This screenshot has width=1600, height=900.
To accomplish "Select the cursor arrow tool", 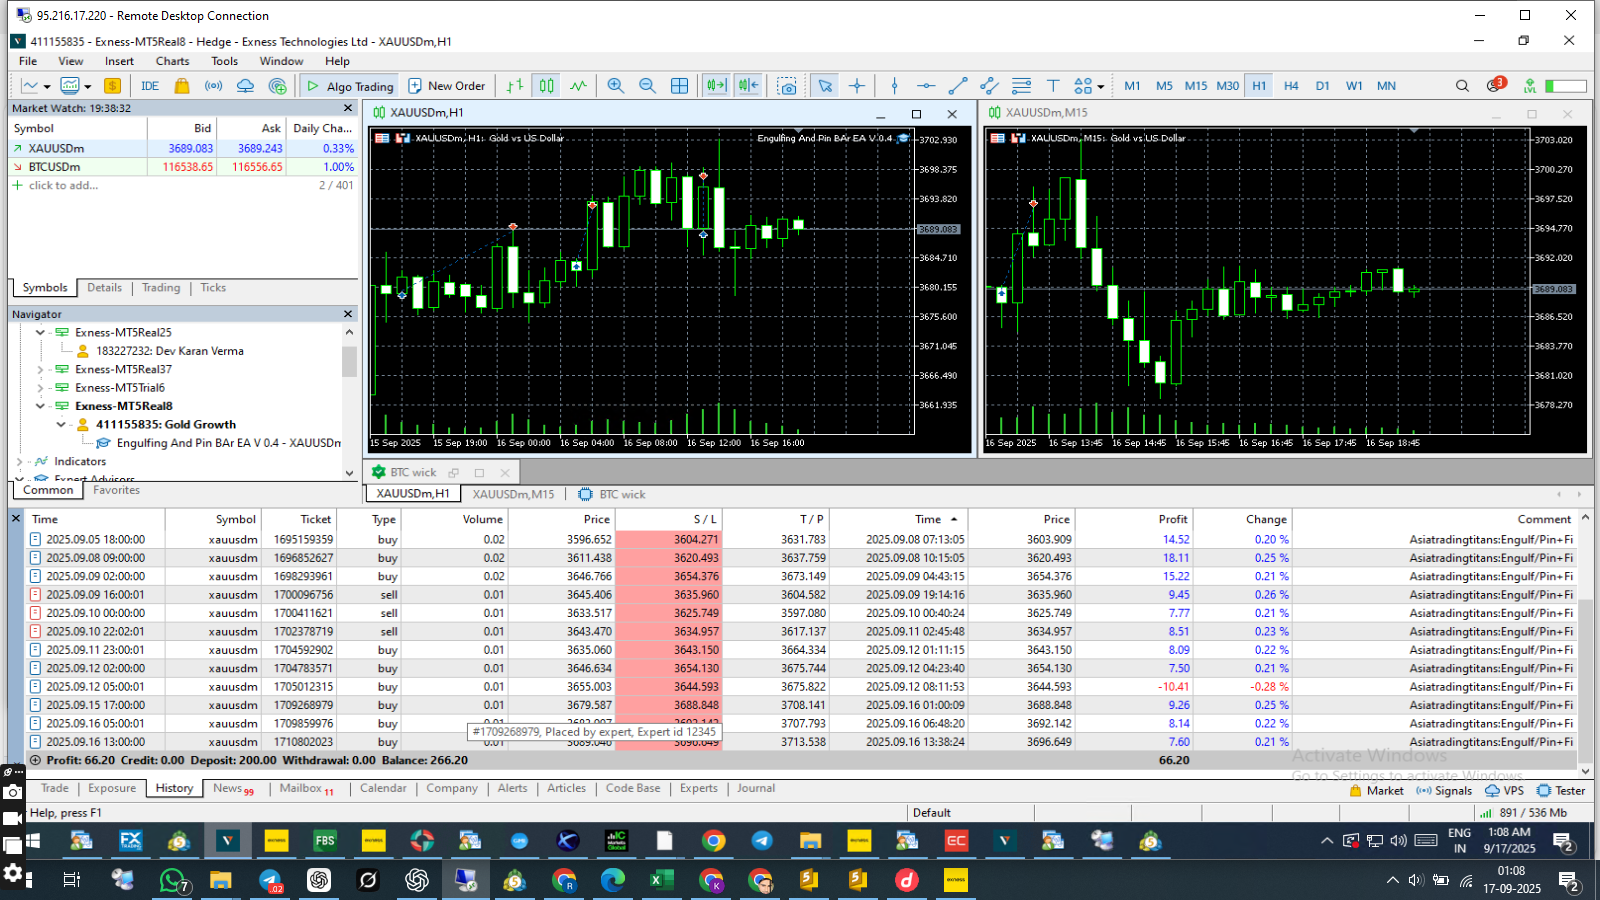I will coord(825,86).
